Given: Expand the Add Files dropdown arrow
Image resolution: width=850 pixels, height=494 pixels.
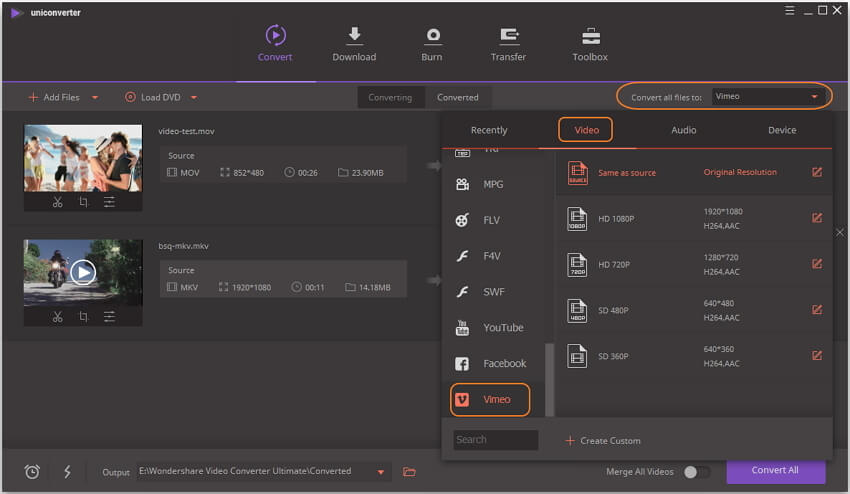Looking at the screenshot, I should [x=95, y=98].
